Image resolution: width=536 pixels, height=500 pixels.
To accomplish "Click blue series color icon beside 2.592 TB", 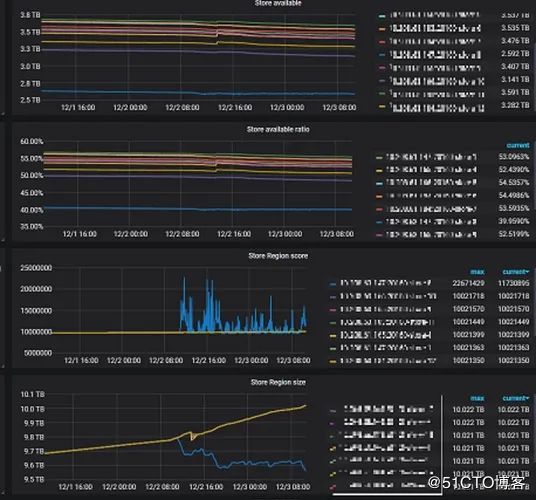I will tap(382, 55).
